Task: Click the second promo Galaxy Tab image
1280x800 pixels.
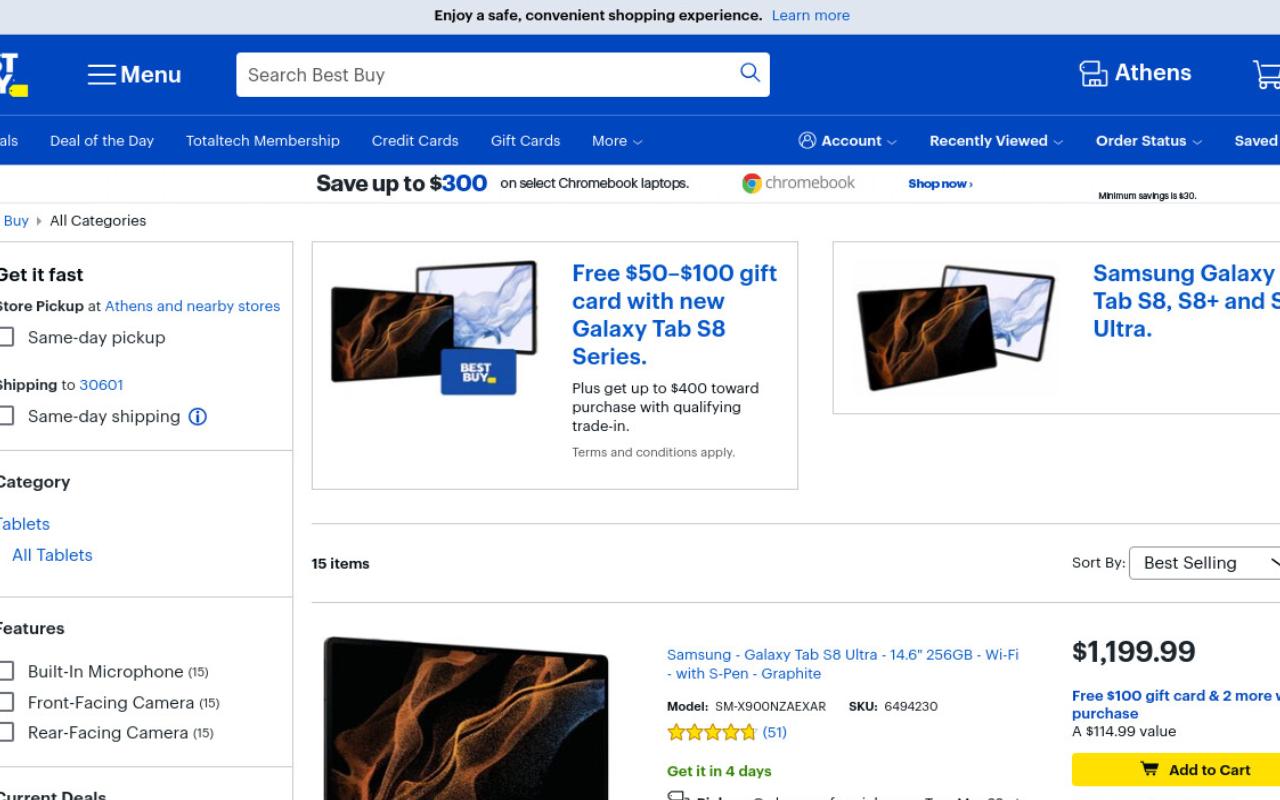Action: click(x=956, y=328)
